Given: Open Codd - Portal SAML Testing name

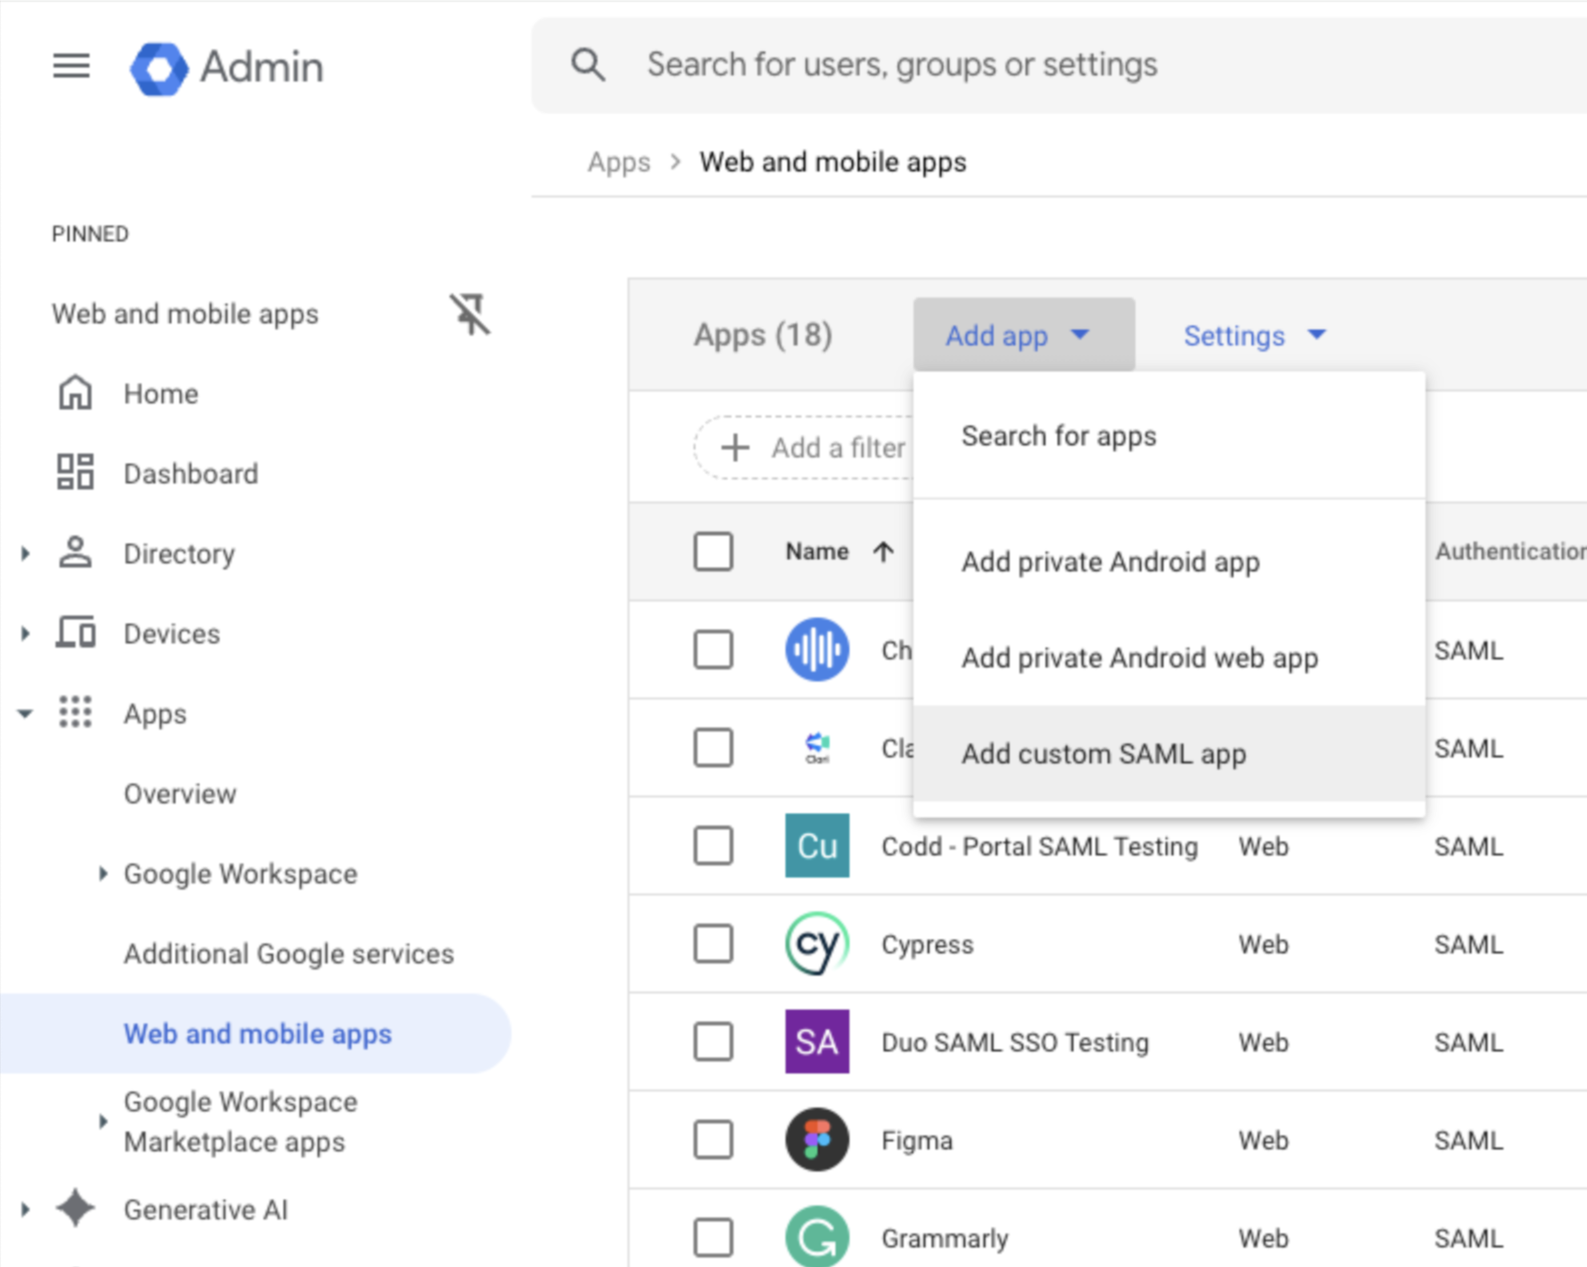Looking at the screenshot, I should [x=1039, y=847].
